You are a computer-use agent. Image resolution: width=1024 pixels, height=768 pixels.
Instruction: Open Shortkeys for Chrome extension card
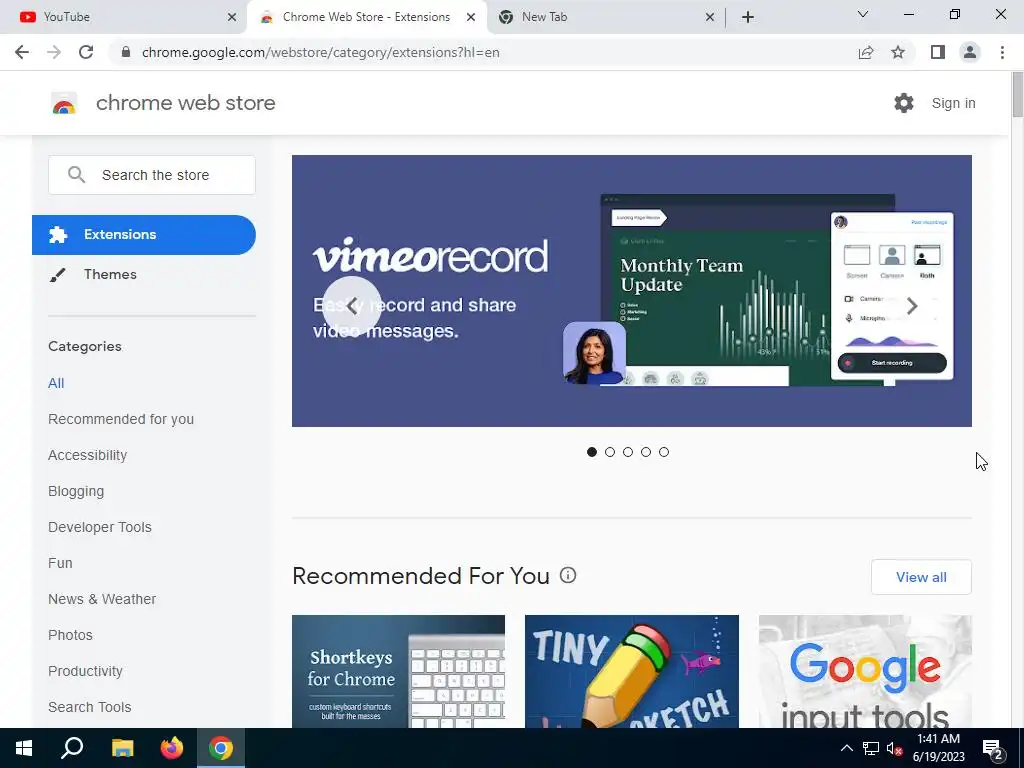pos(398,671)
